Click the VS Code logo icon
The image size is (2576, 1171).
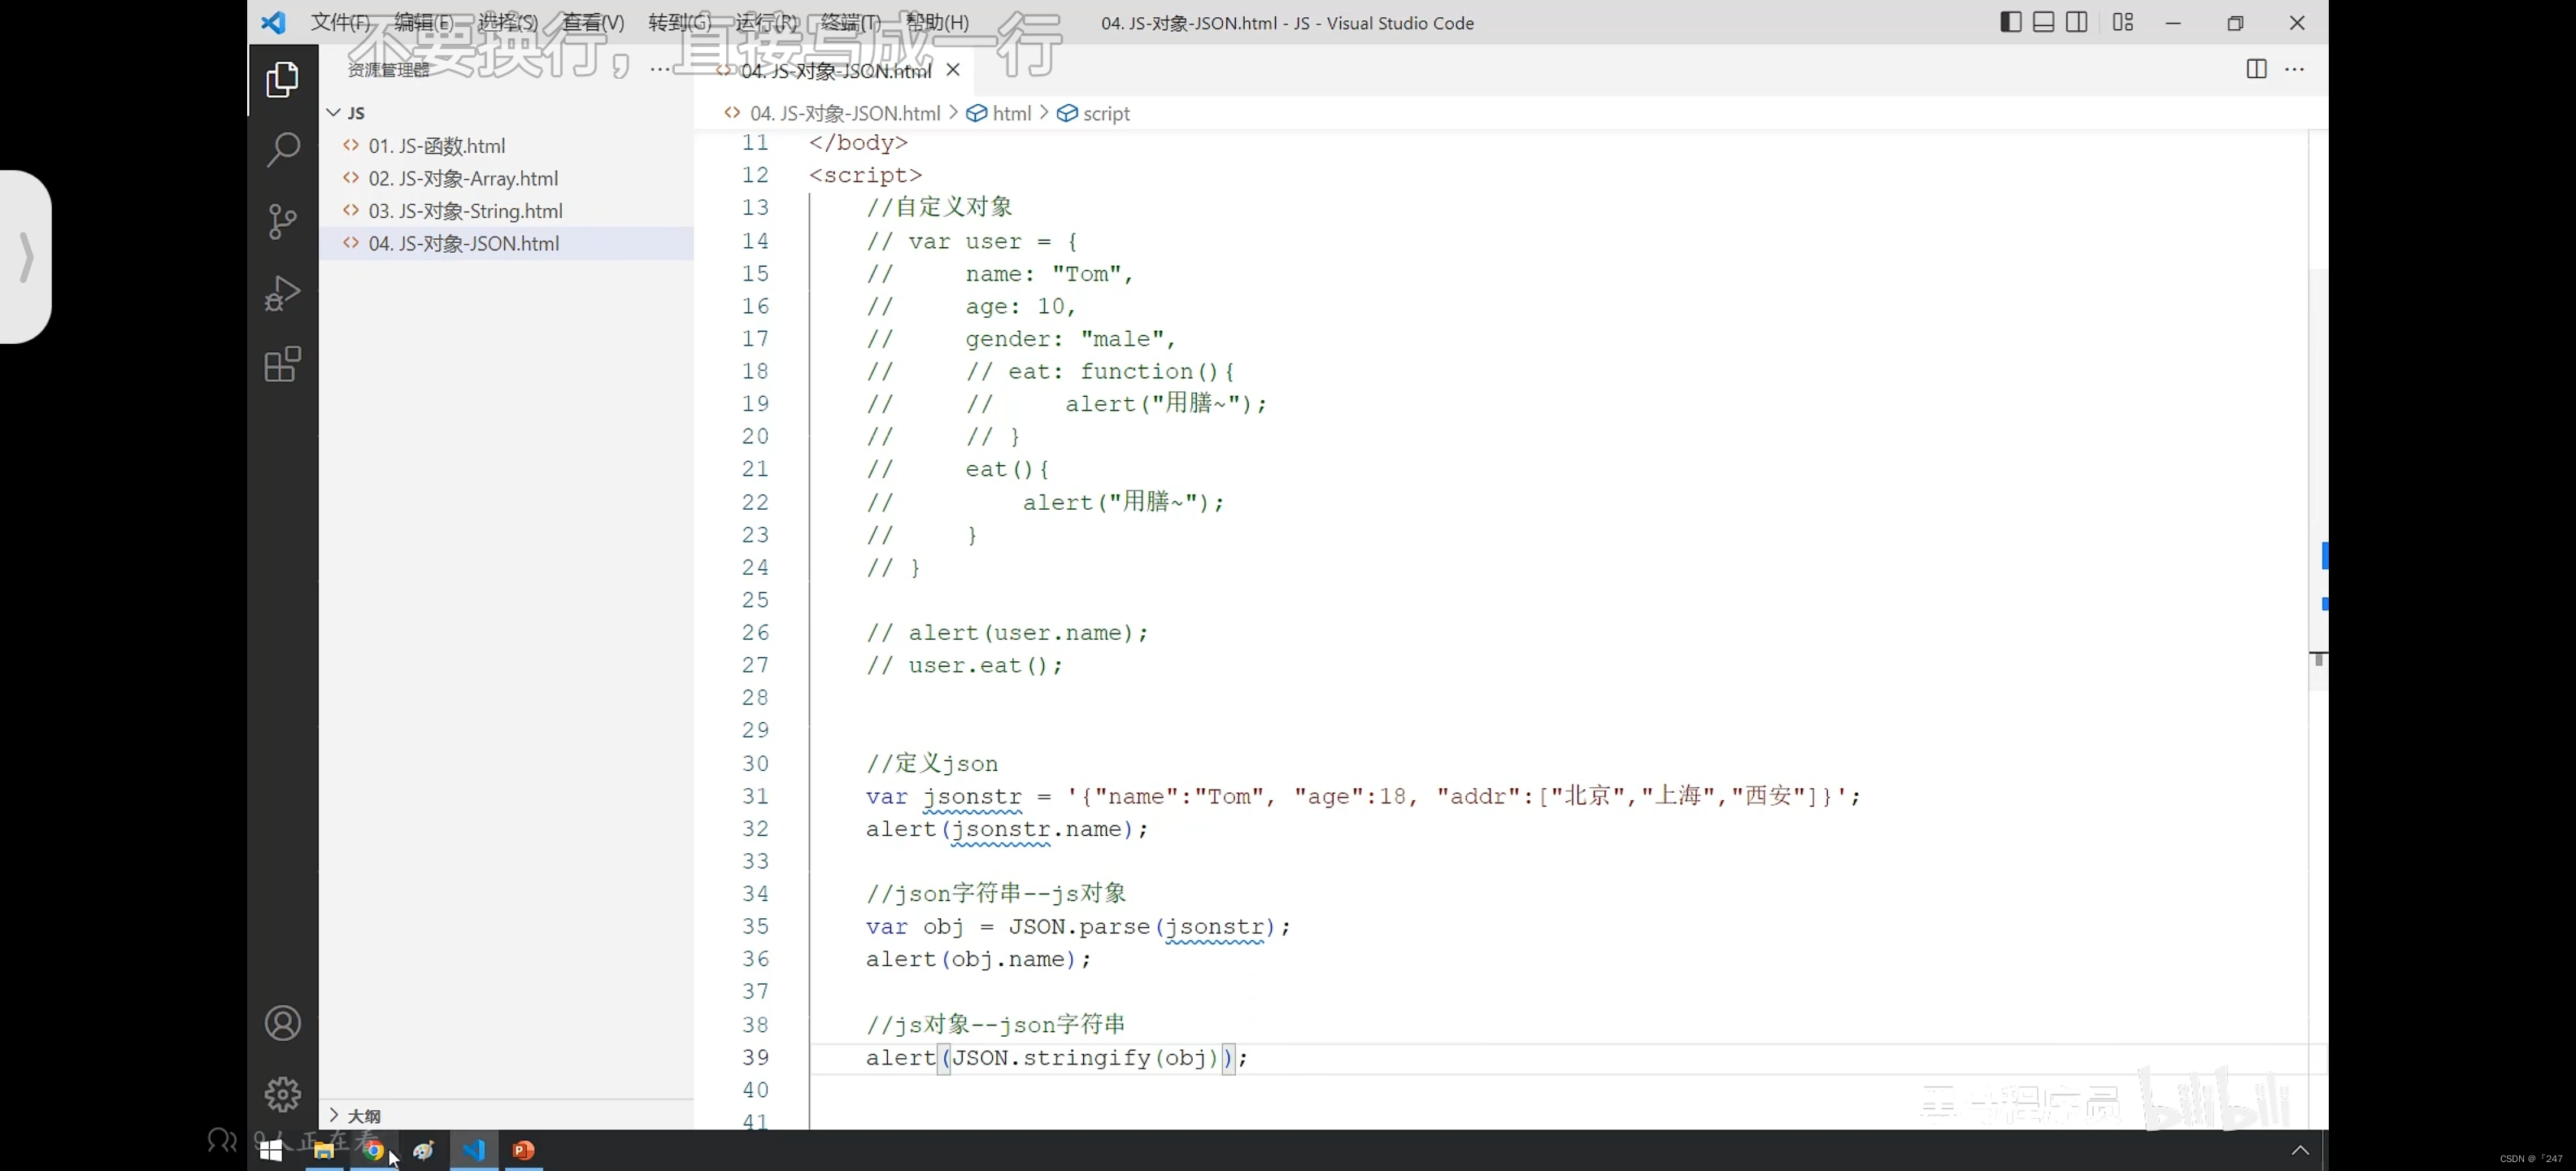(273, 22)
